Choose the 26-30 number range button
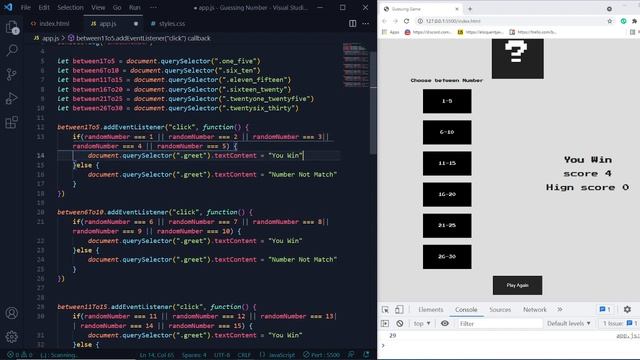Image resolution: width=640 pixels, height=360 pixels. point(447,257)
